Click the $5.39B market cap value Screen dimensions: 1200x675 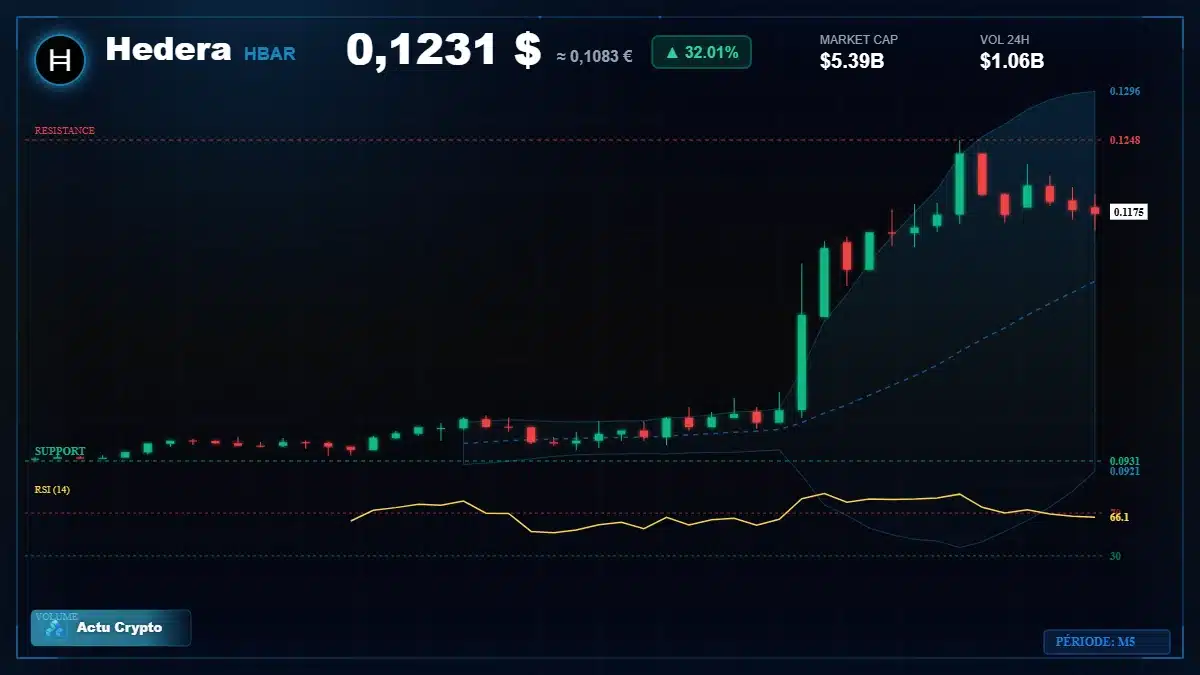(x=852, y=61)
